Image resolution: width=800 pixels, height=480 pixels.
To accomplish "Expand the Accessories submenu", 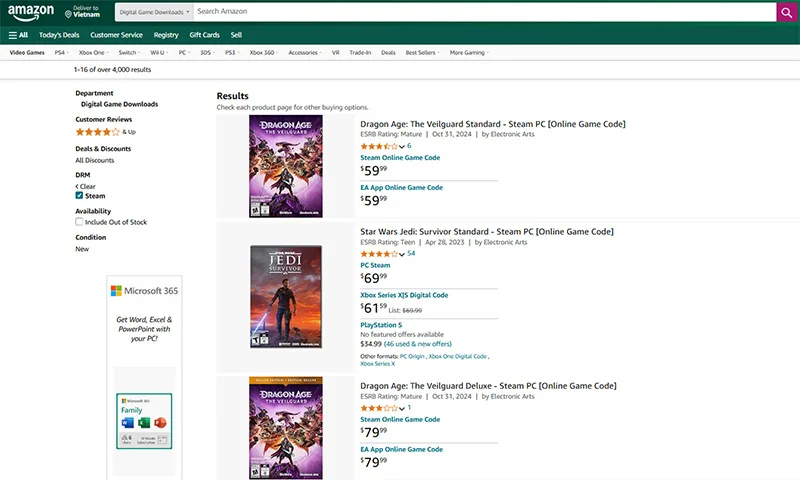I will click(305, 53).
